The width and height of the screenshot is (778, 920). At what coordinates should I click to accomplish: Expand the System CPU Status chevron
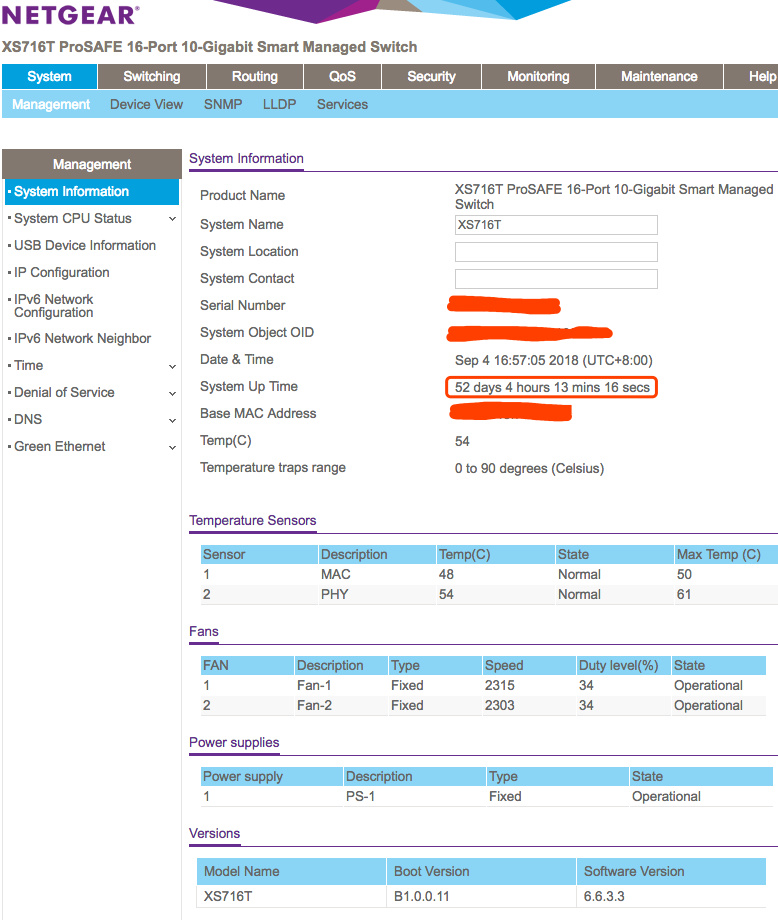pyautogui.click(x=172, y=219)
